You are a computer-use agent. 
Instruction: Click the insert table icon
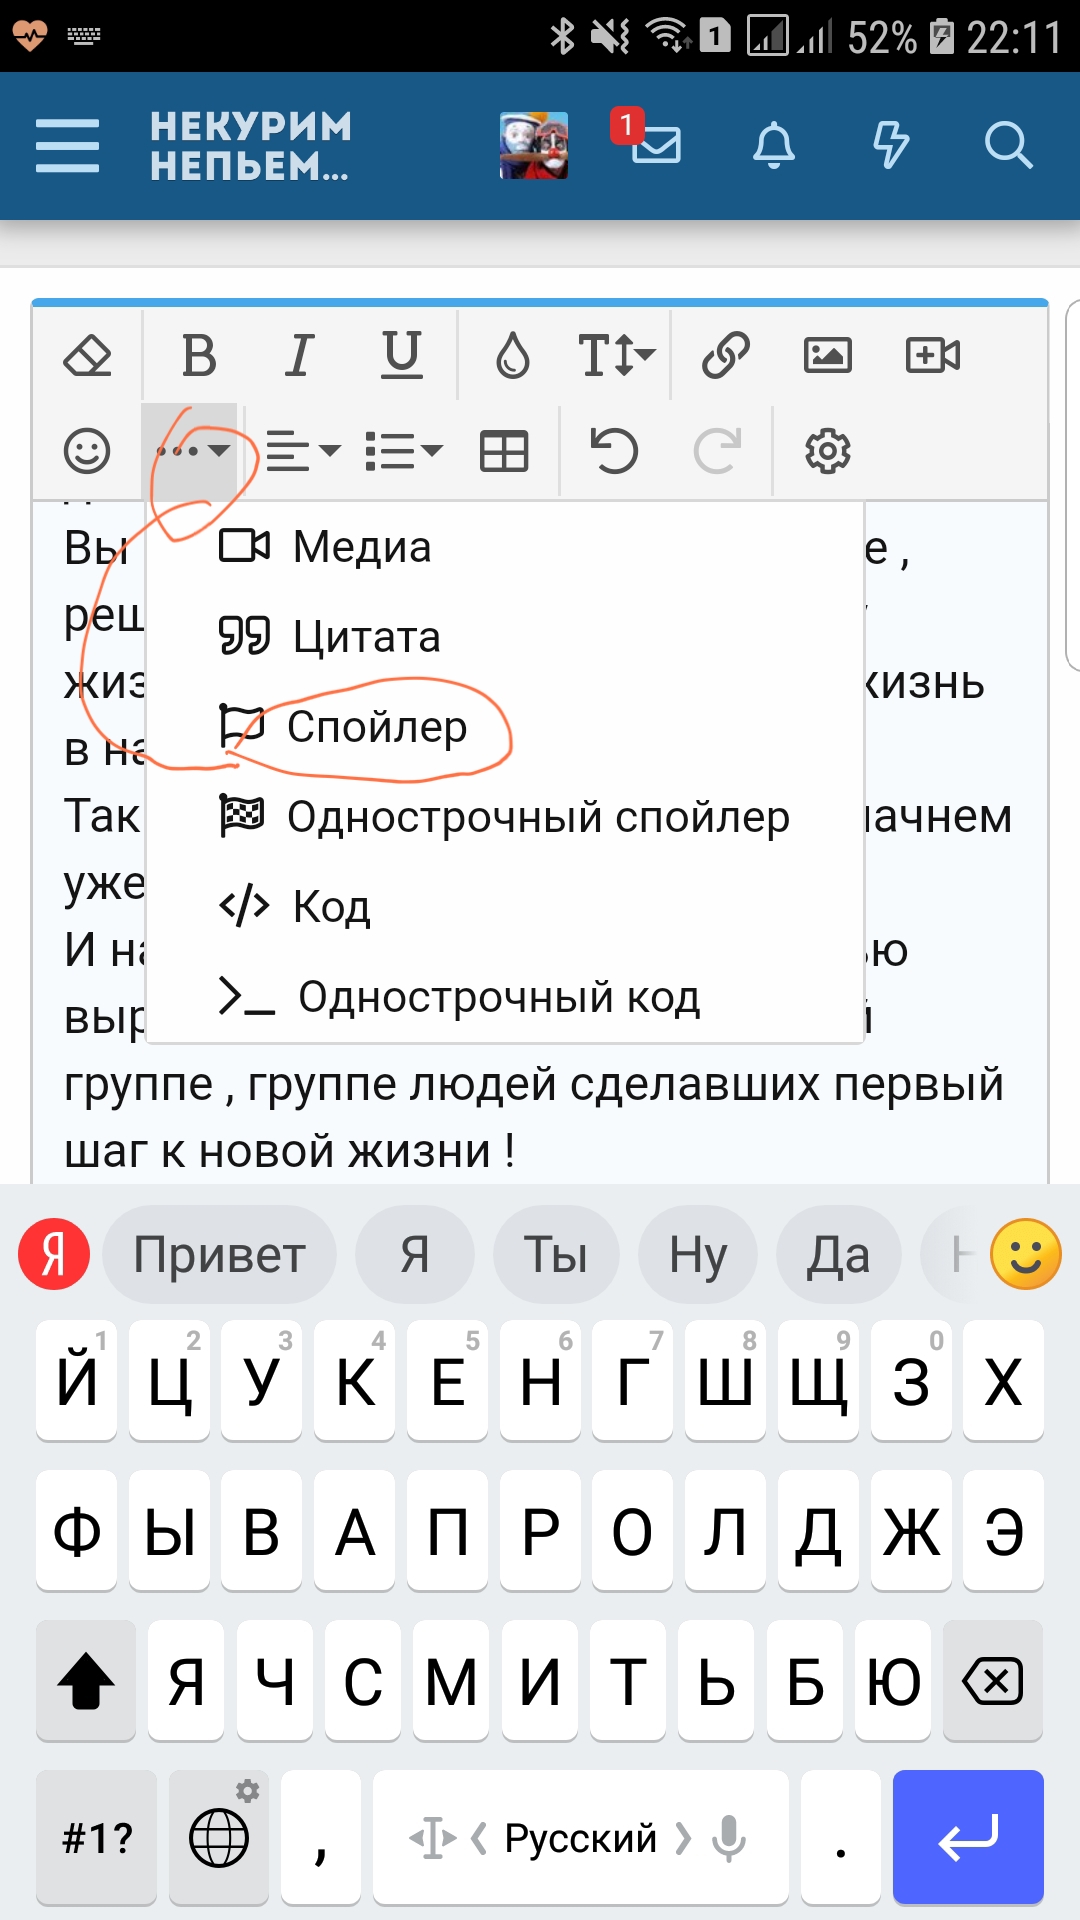coord(504,451)
